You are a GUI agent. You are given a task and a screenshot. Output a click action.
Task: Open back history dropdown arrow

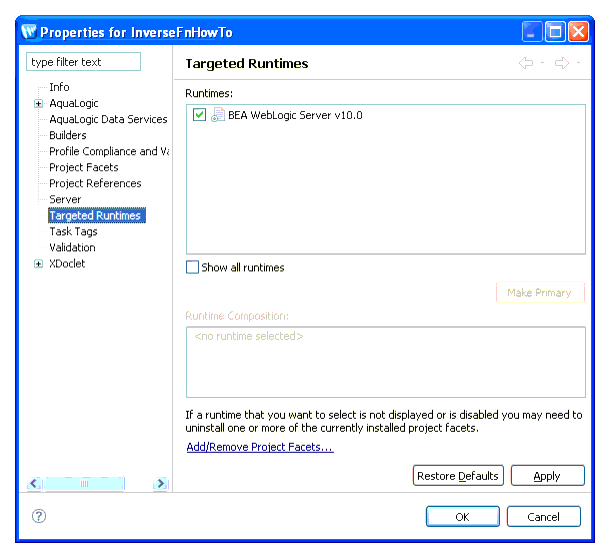[542, 63]
